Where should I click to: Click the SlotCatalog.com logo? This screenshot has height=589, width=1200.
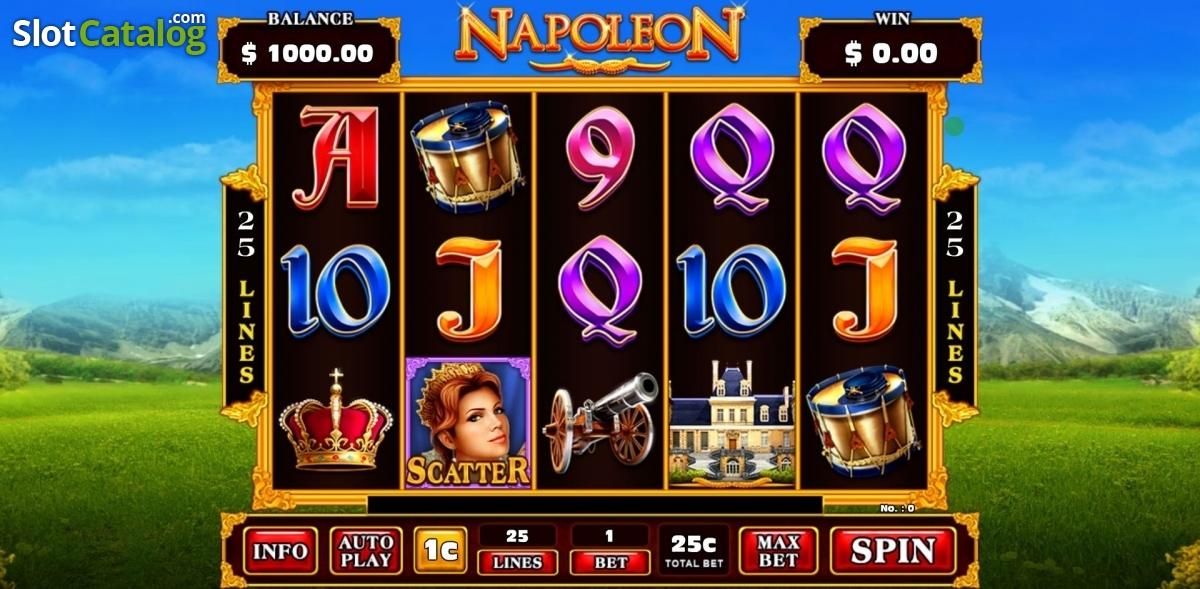(x=109, y=33)
